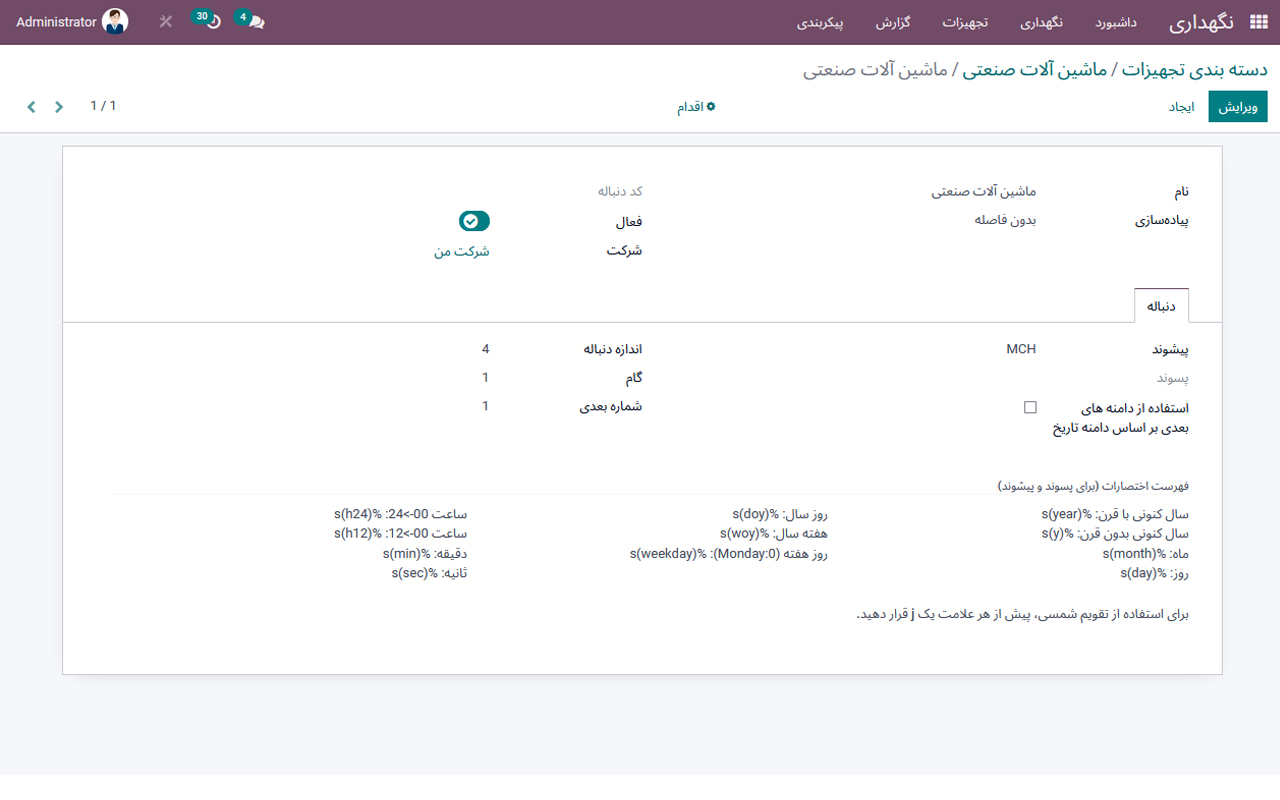
Task: Click the ایجاد create button
Action: (x=1183, y=106)
